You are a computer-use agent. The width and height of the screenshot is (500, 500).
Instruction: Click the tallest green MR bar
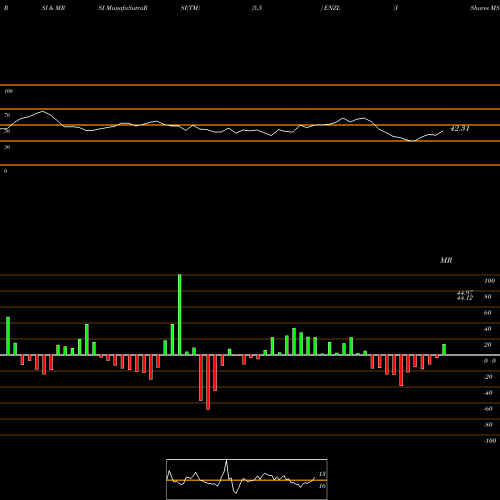(x=180, y=315)
